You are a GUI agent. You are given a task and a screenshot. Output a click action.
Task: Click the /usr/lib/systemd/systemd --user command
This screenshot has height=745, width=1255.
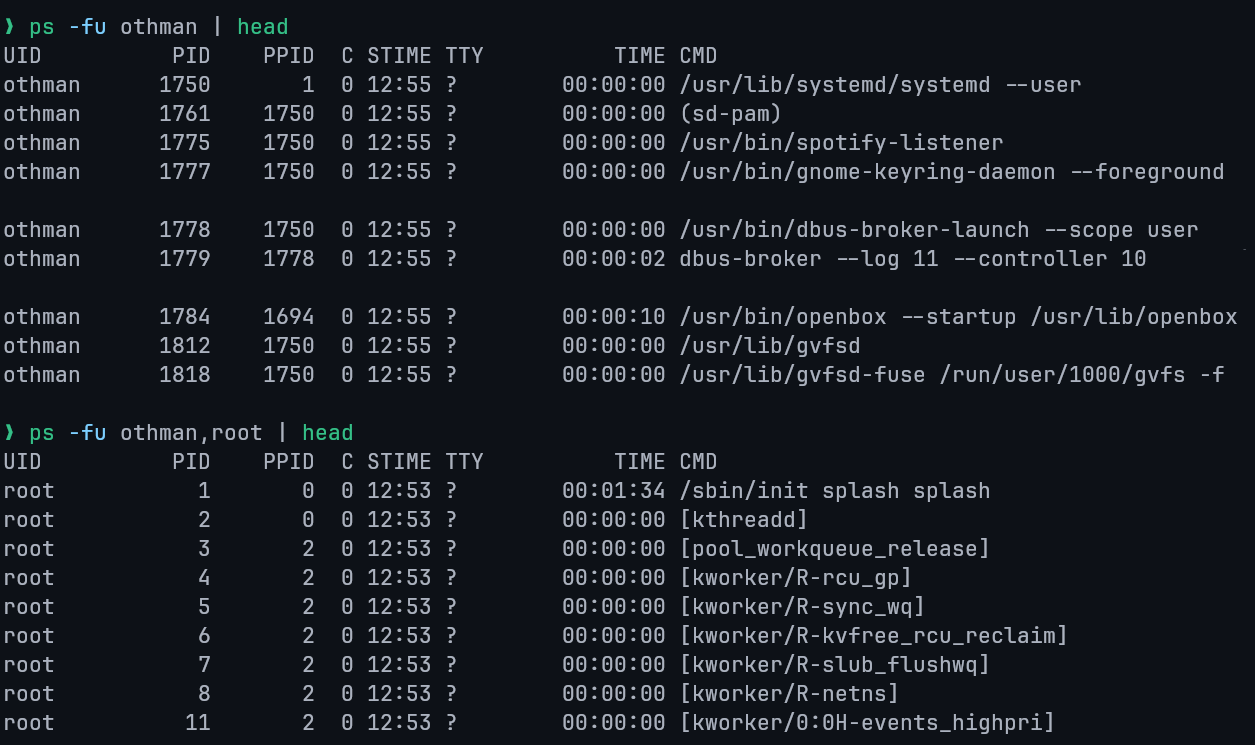(x=880, y=85)
